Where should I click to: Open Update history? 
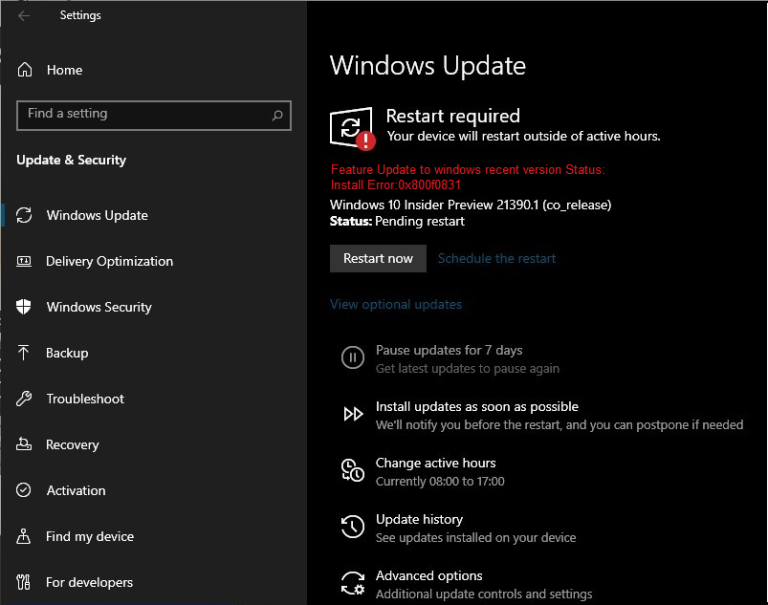419,519
